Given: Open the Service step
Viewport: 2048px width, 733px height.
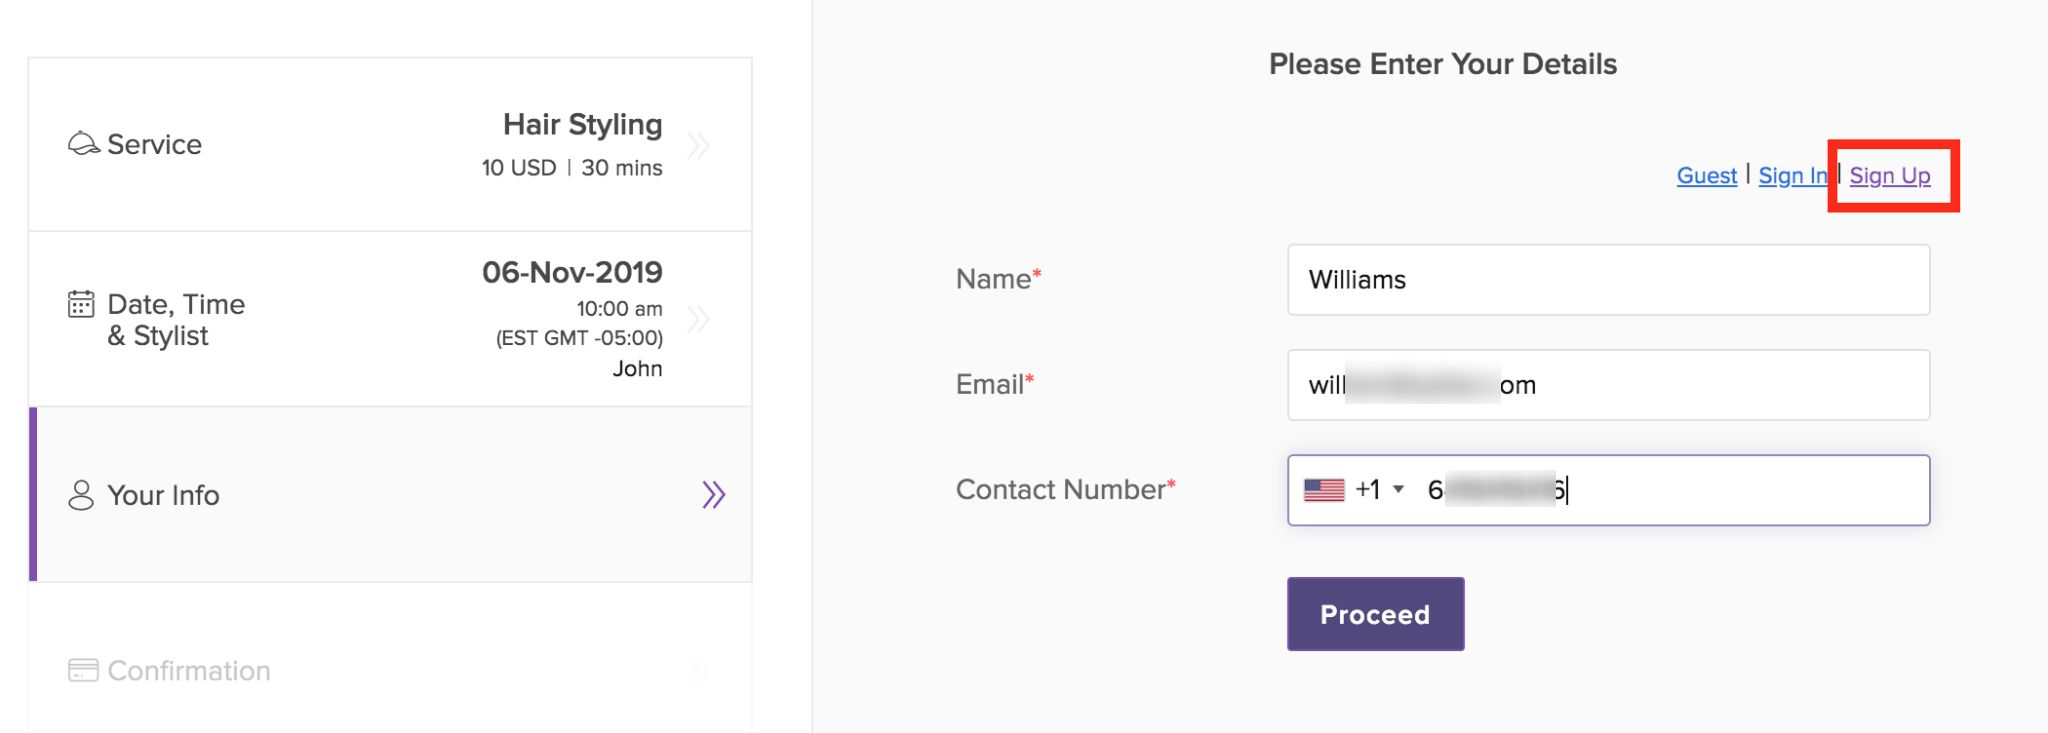Looking at the screenshot, I should coord(390,145).
